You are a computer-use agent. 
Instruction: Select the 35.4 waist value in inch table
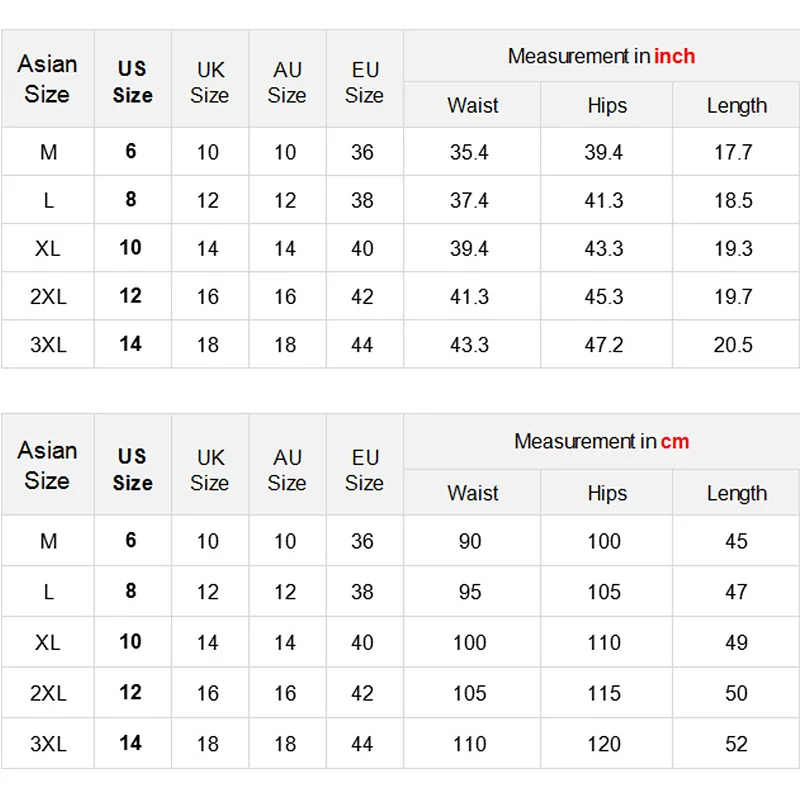pyautogui.click(x=469, y=153)
